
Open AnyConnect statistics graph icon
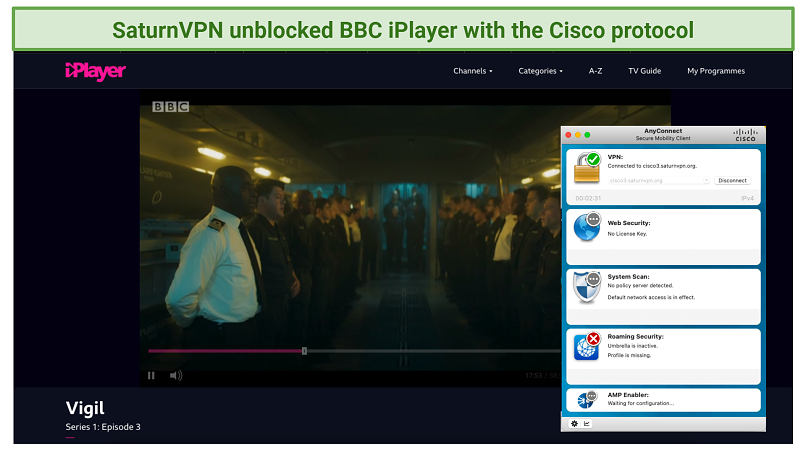(587, 423)
